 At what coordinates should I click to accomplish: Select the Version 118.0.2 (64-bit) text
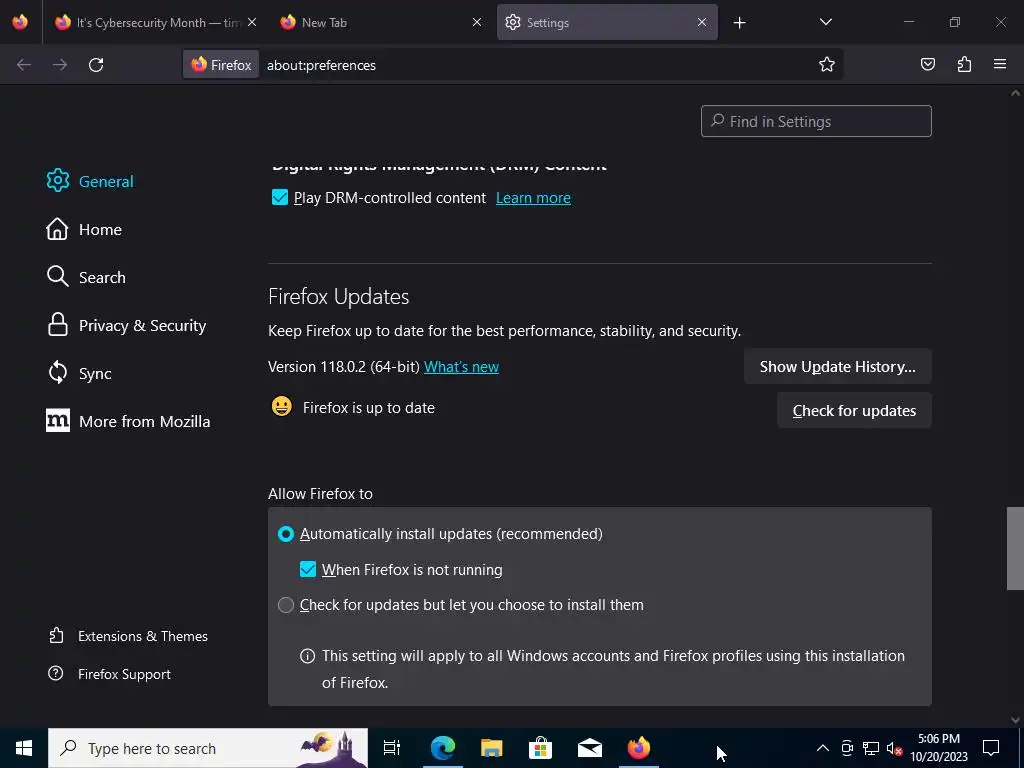tap(344, 367)
